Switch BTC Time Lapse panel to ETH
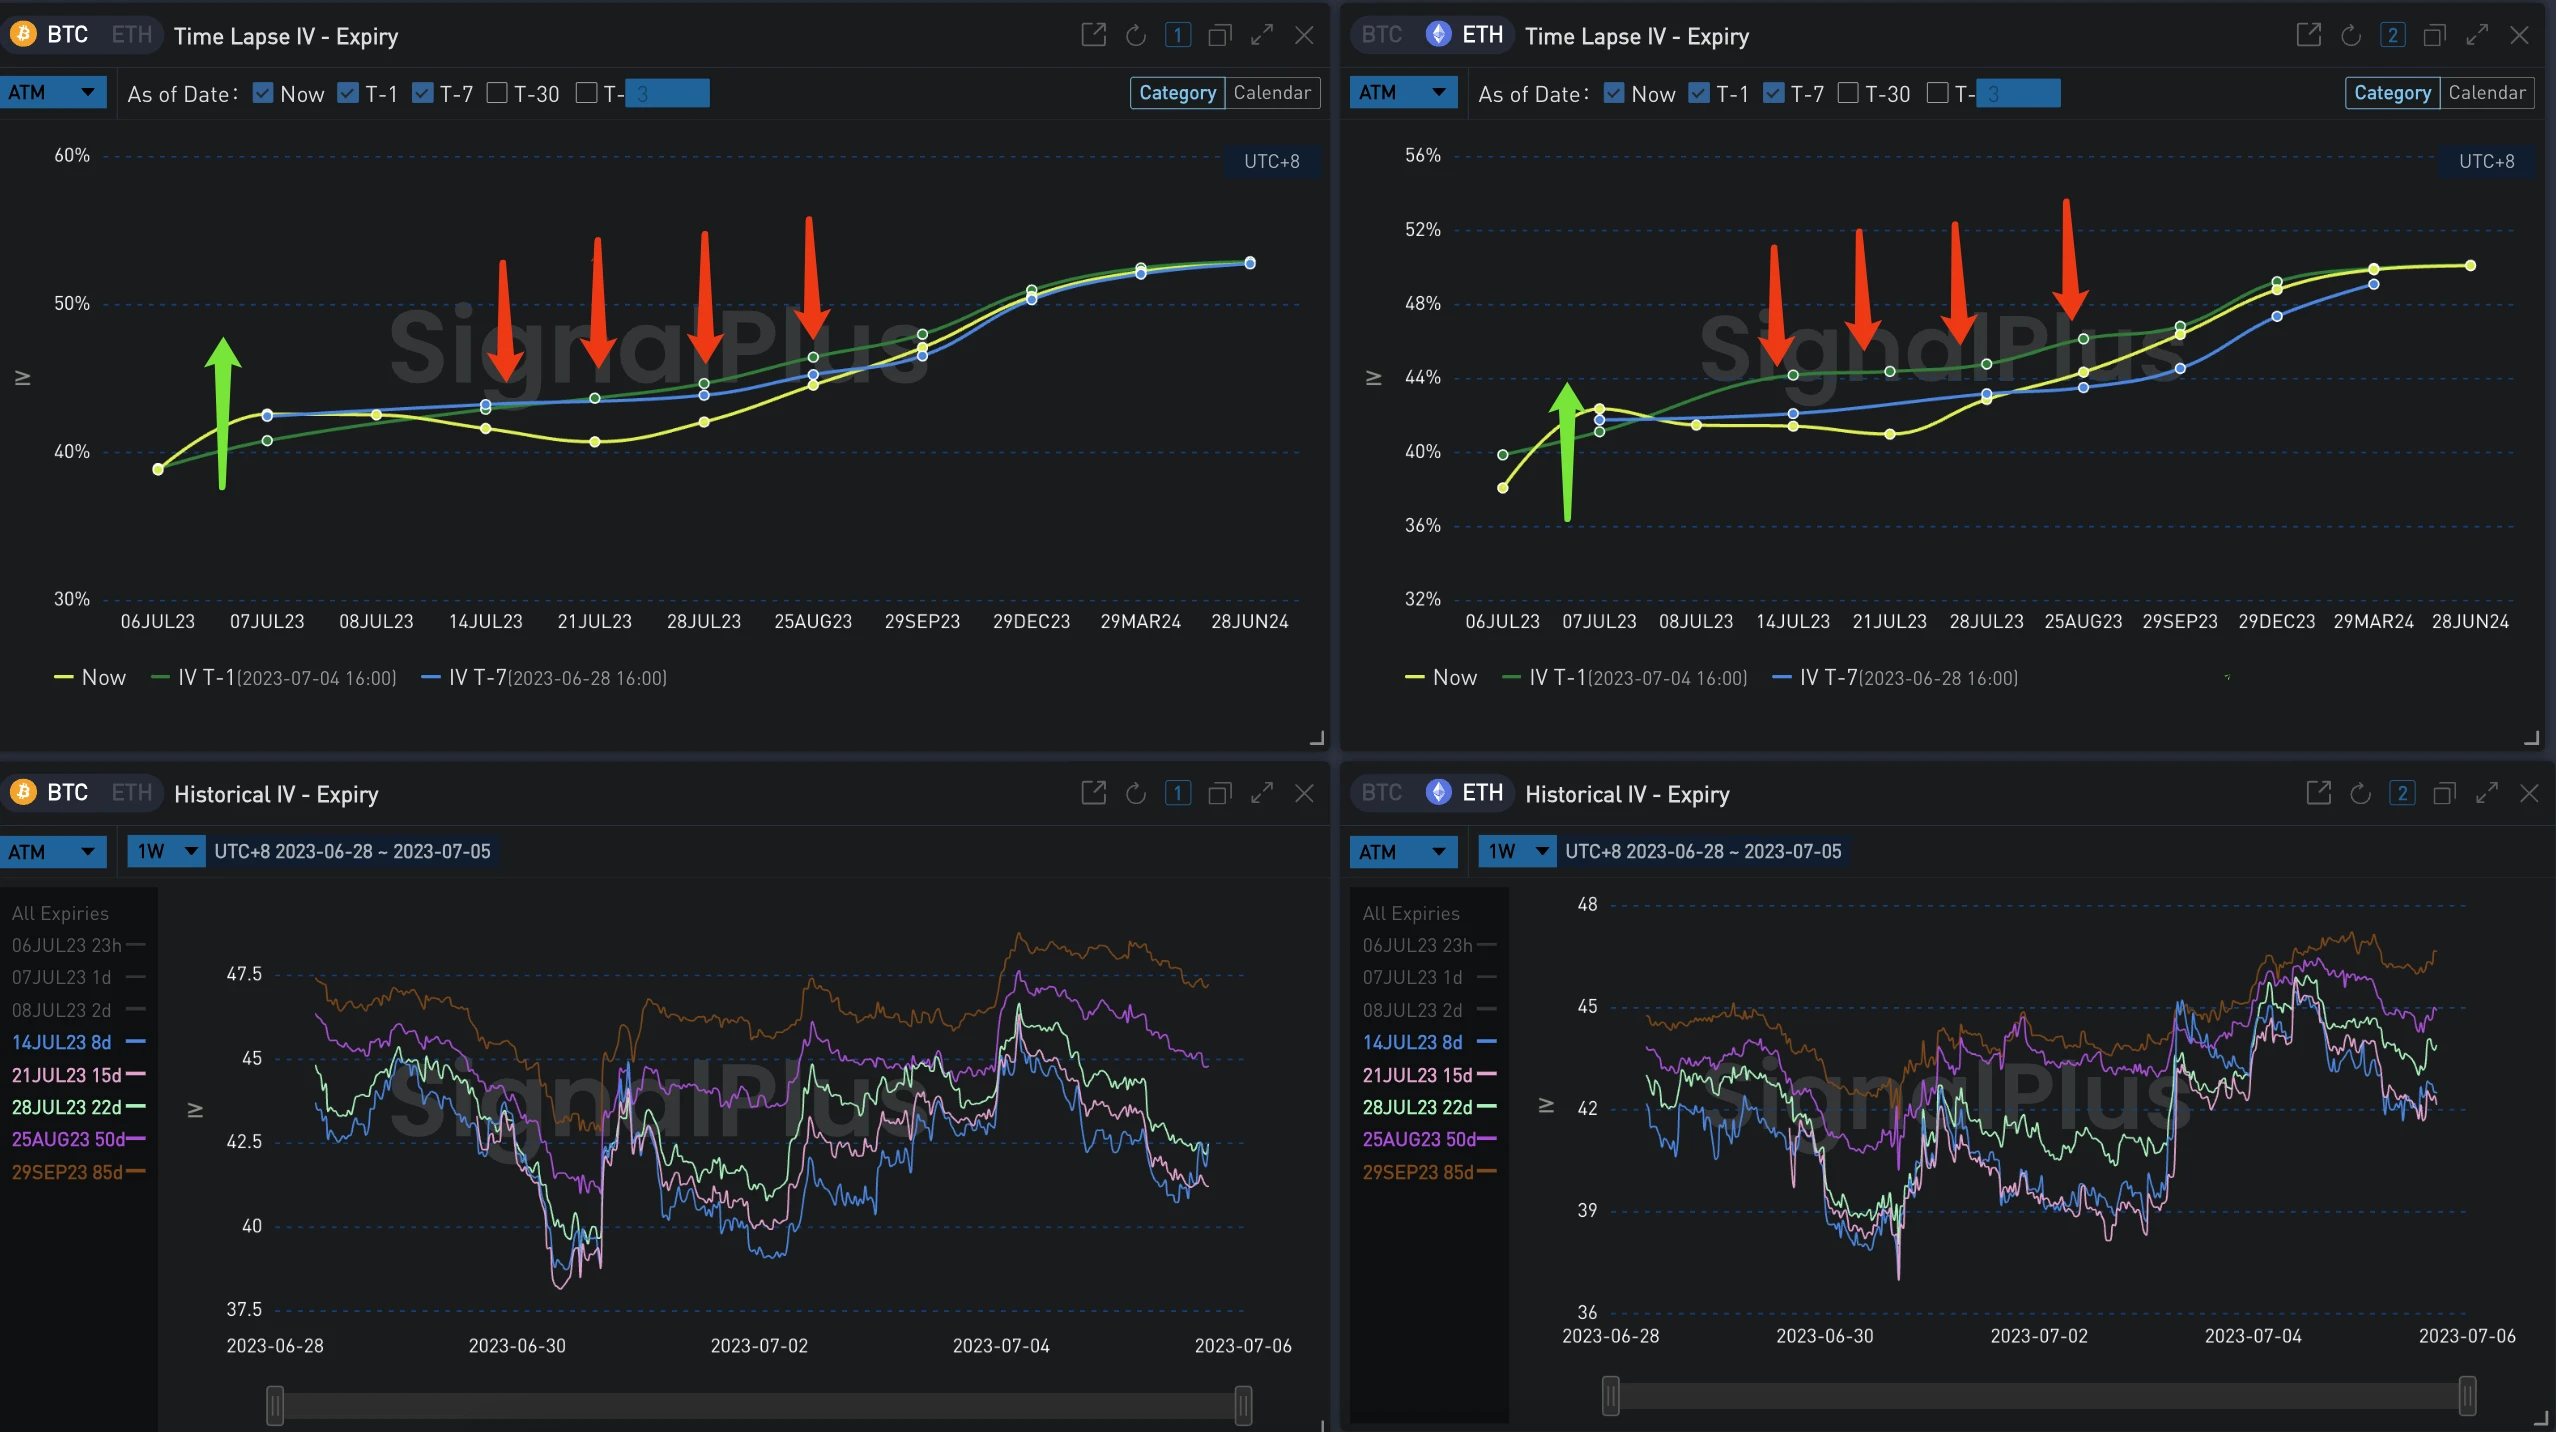The image size is (2556, 1432). (x=131, y=35)
